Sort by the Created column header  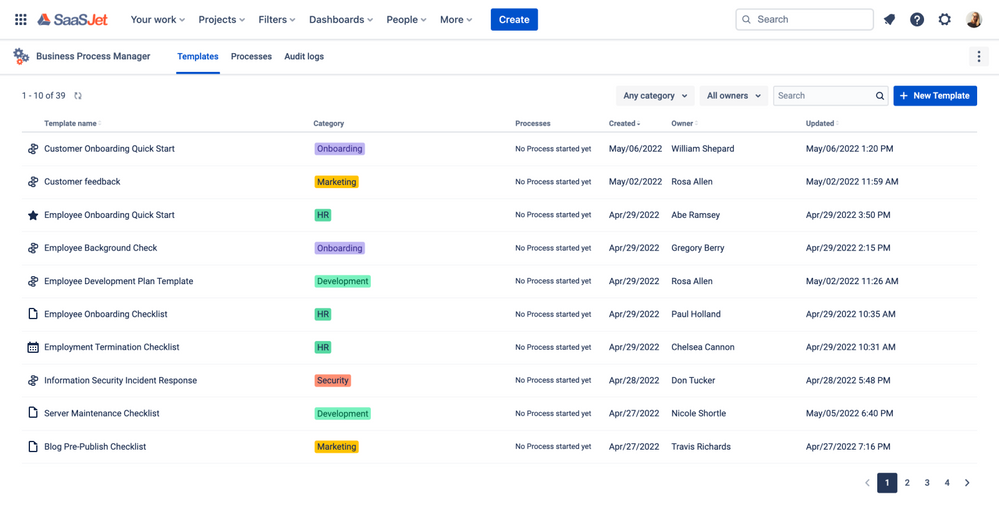pos(624,124)
